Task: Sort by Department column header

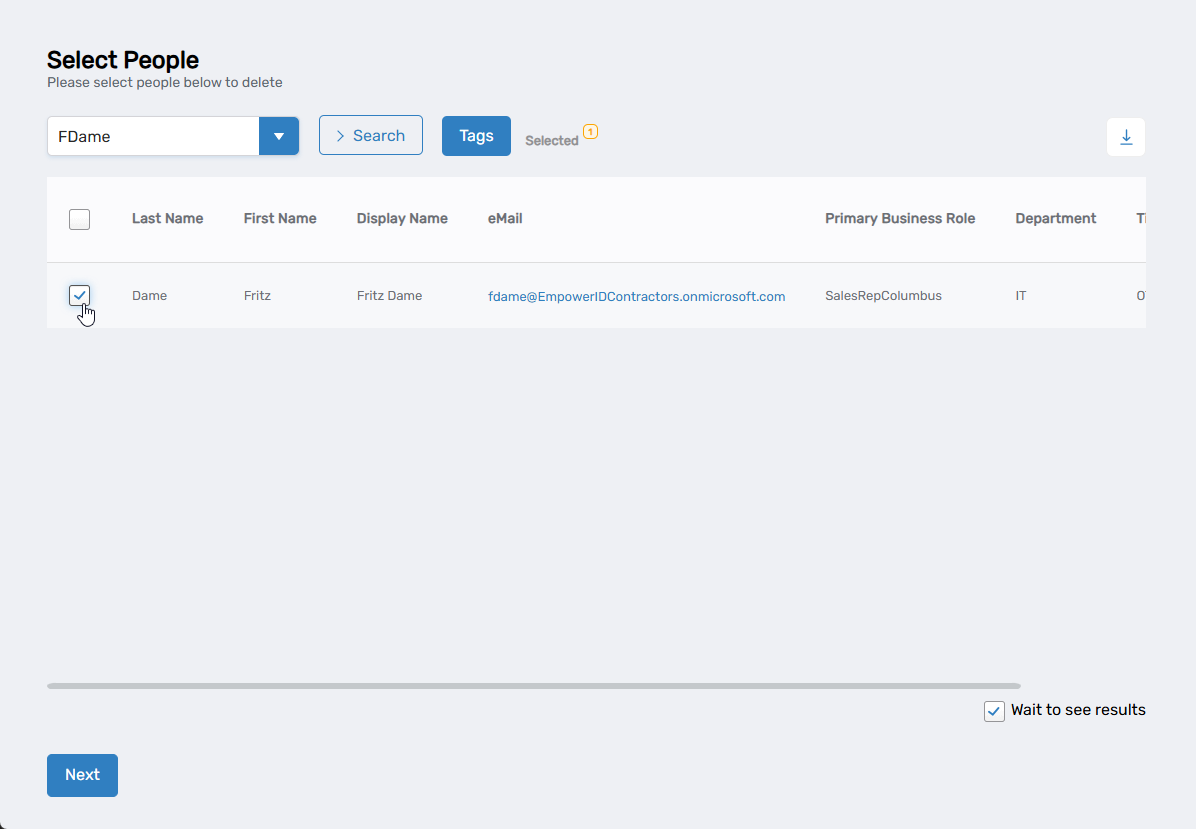Action: pos(1055,219)
